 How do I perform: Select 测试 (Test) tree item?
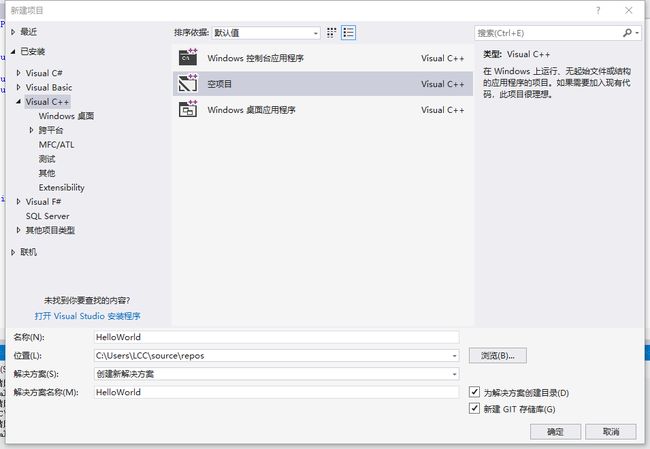(x=47, y=159)
